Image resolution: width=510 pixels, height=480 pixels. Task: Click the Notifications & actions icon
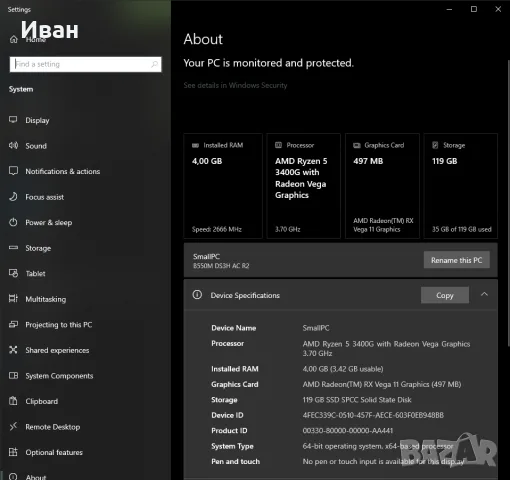(13, 171)
